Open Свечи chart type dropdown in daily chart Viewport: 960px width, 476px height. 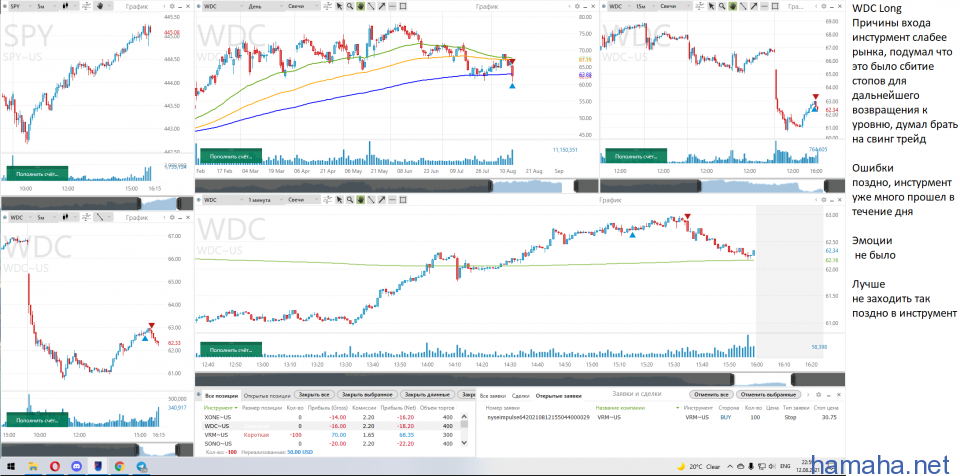(x=304, y=6)
